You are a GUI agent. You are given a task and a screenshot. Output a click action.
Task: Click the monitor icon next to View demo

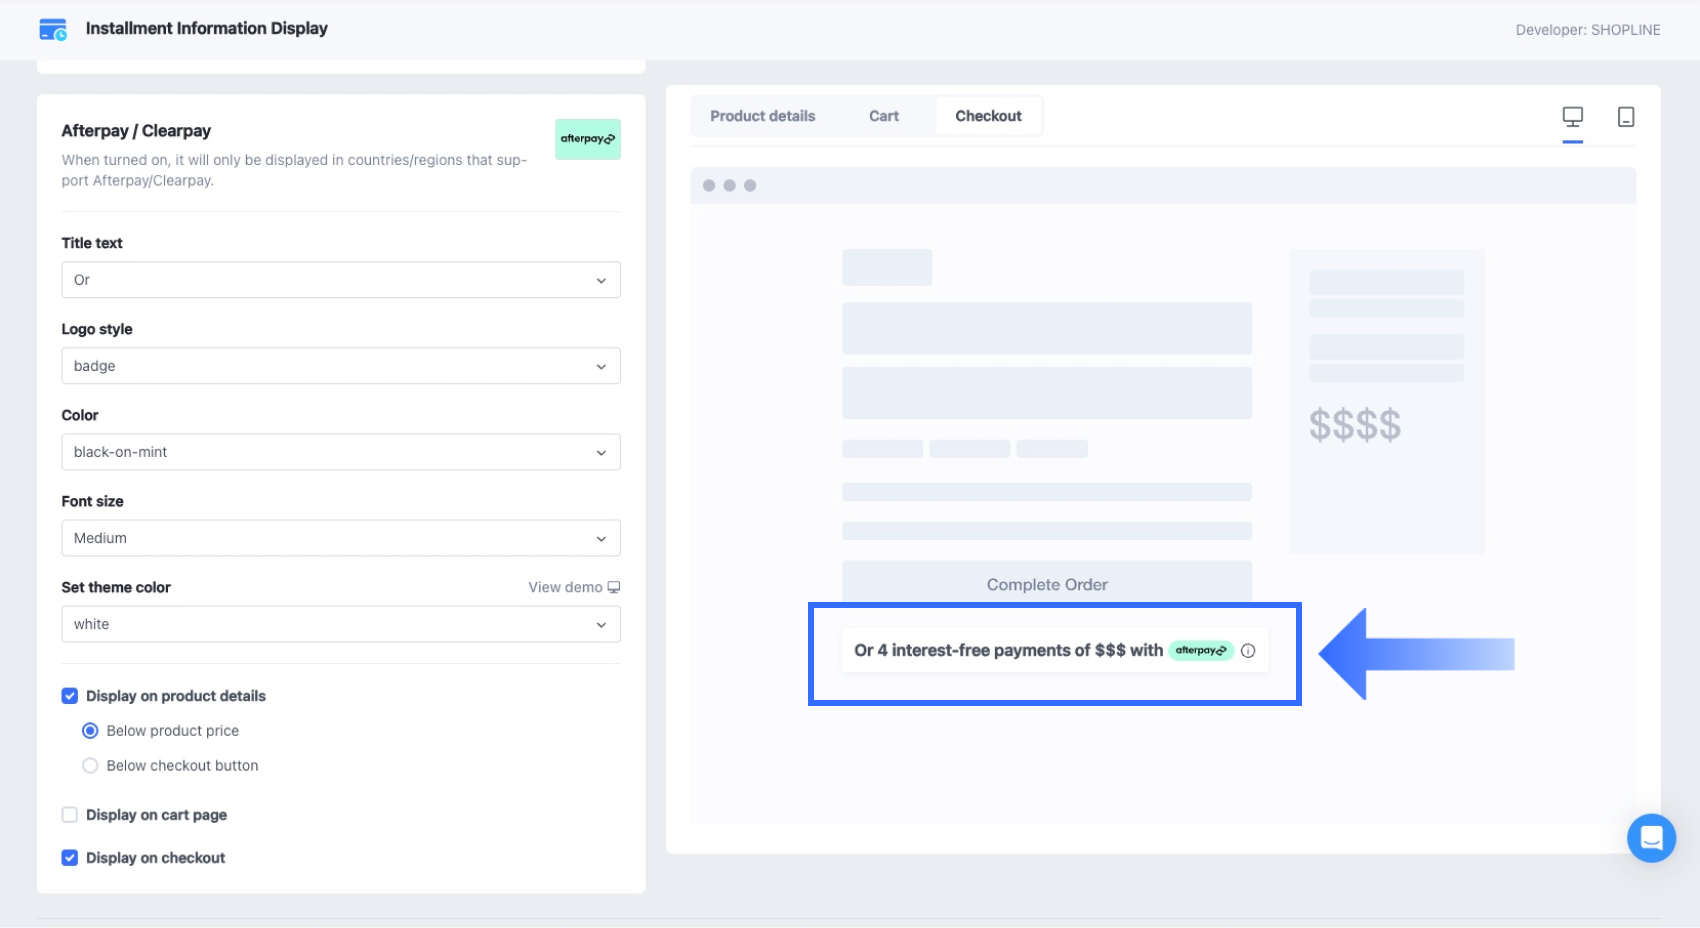(614, 587)
